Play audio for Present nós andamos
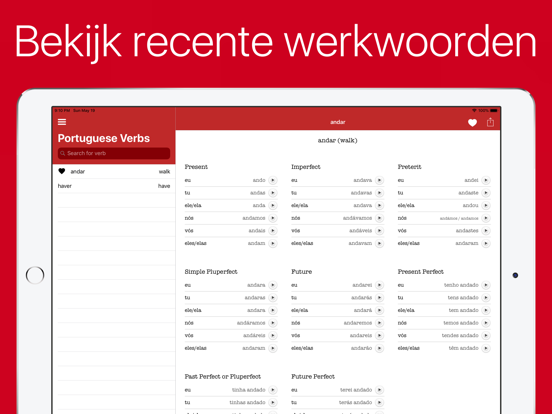This screenshot has width=552, height=414. click(273, 218)
